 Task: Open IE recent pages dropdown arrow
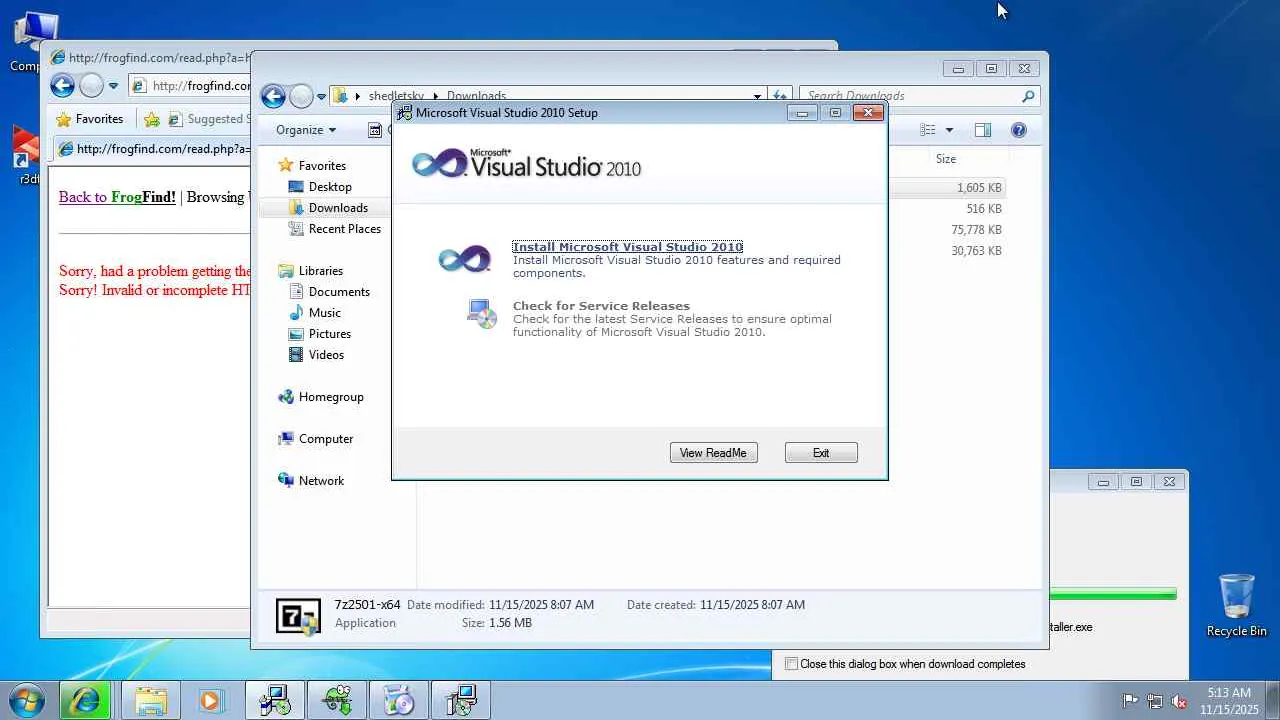point(113,86)
